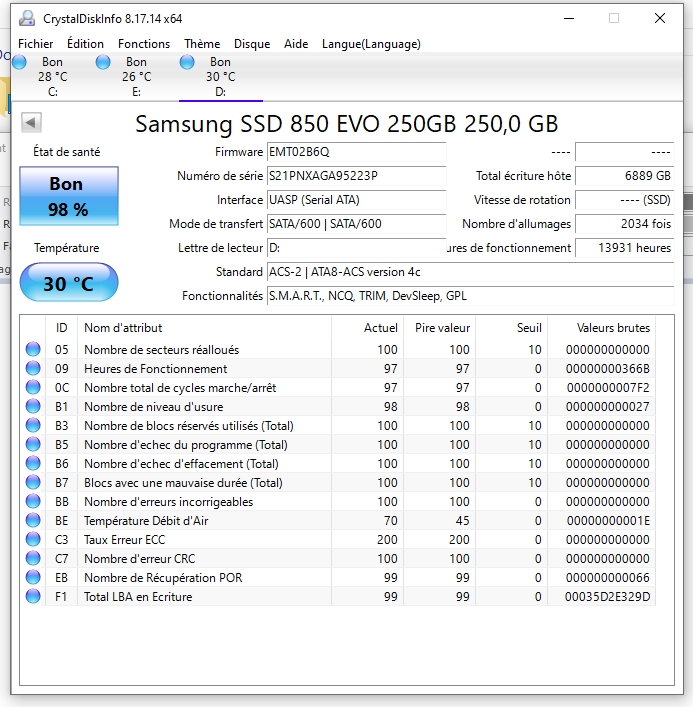693x707 pixels.
Task: Click the 30 °C temperature indicator
Action: coord(68,284)
